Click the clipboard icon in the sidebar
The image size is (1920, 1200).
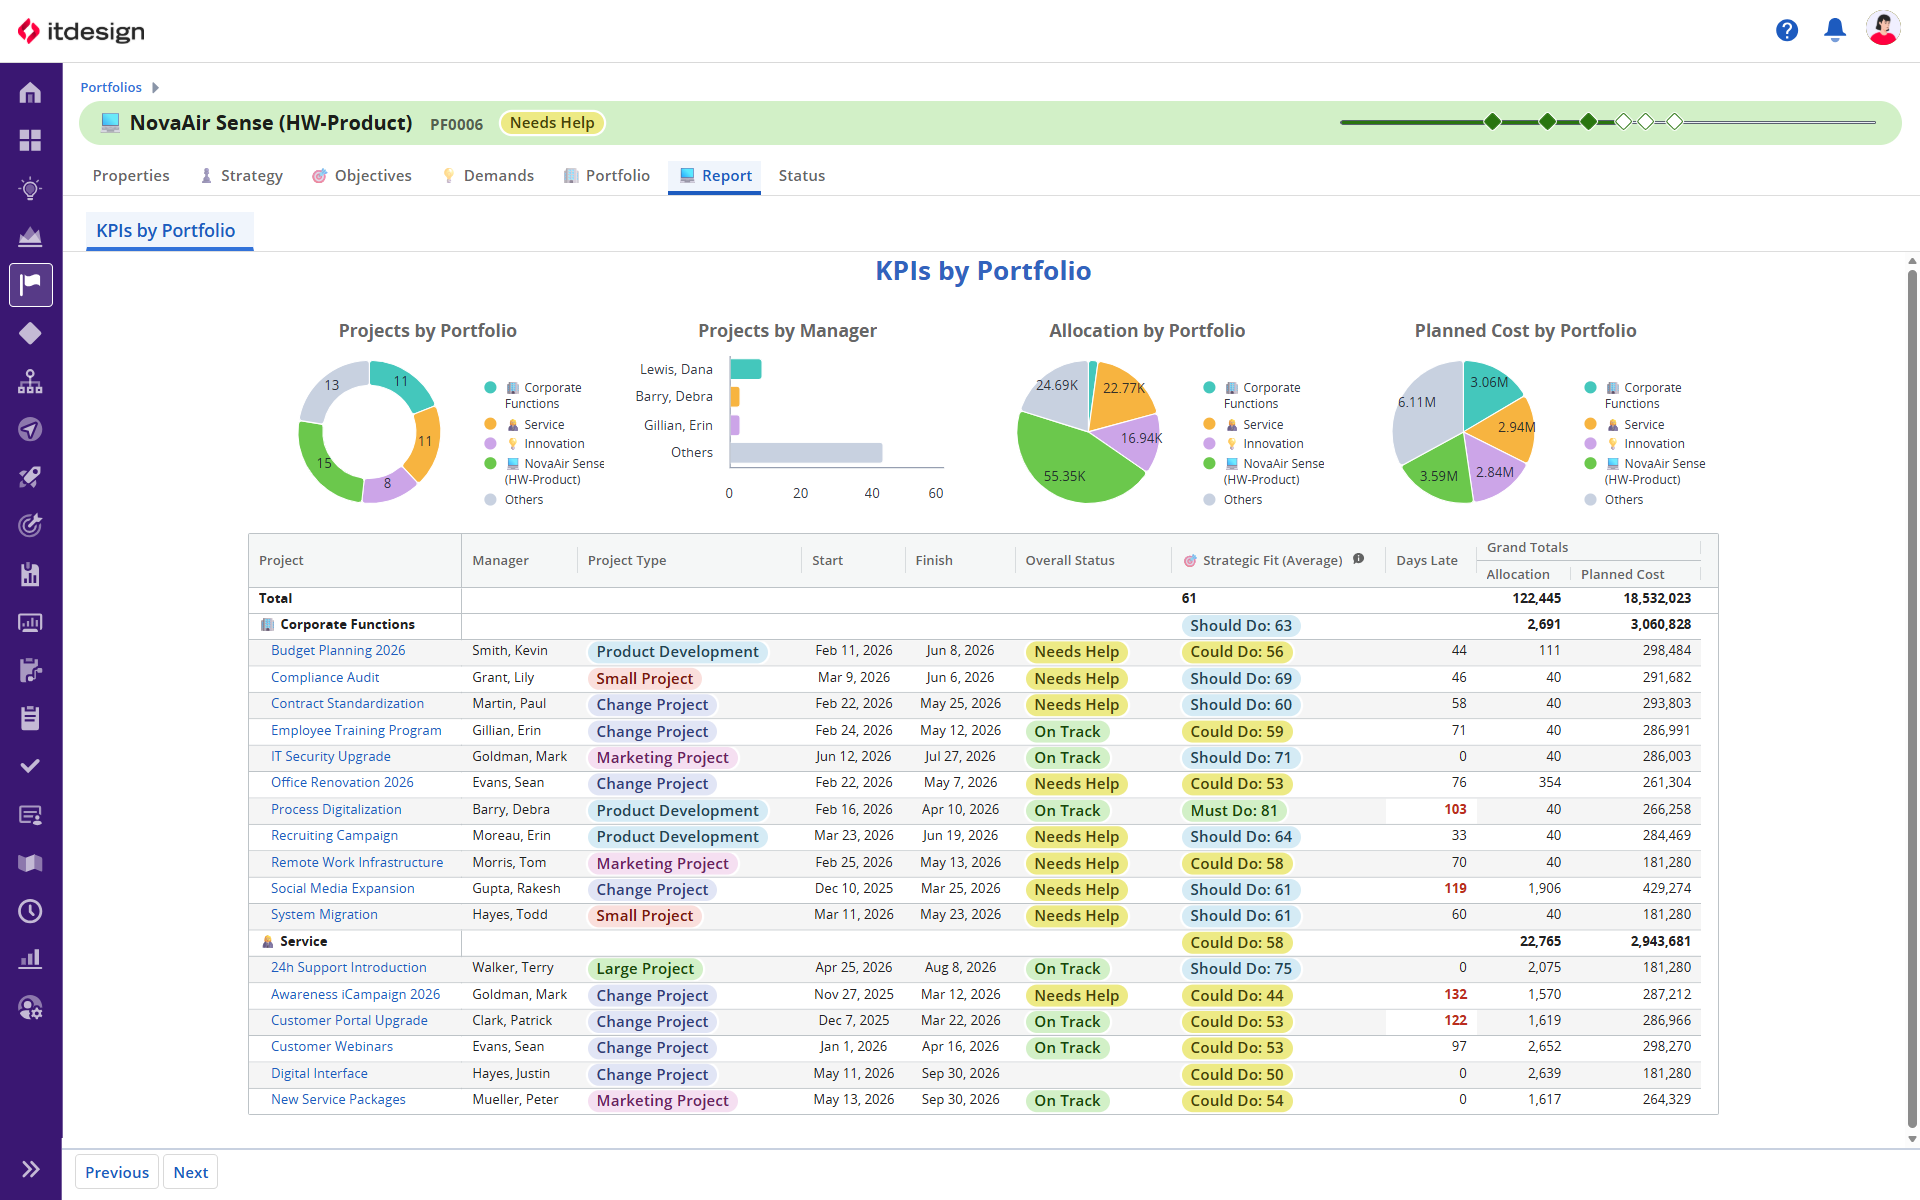coord(30,718)
